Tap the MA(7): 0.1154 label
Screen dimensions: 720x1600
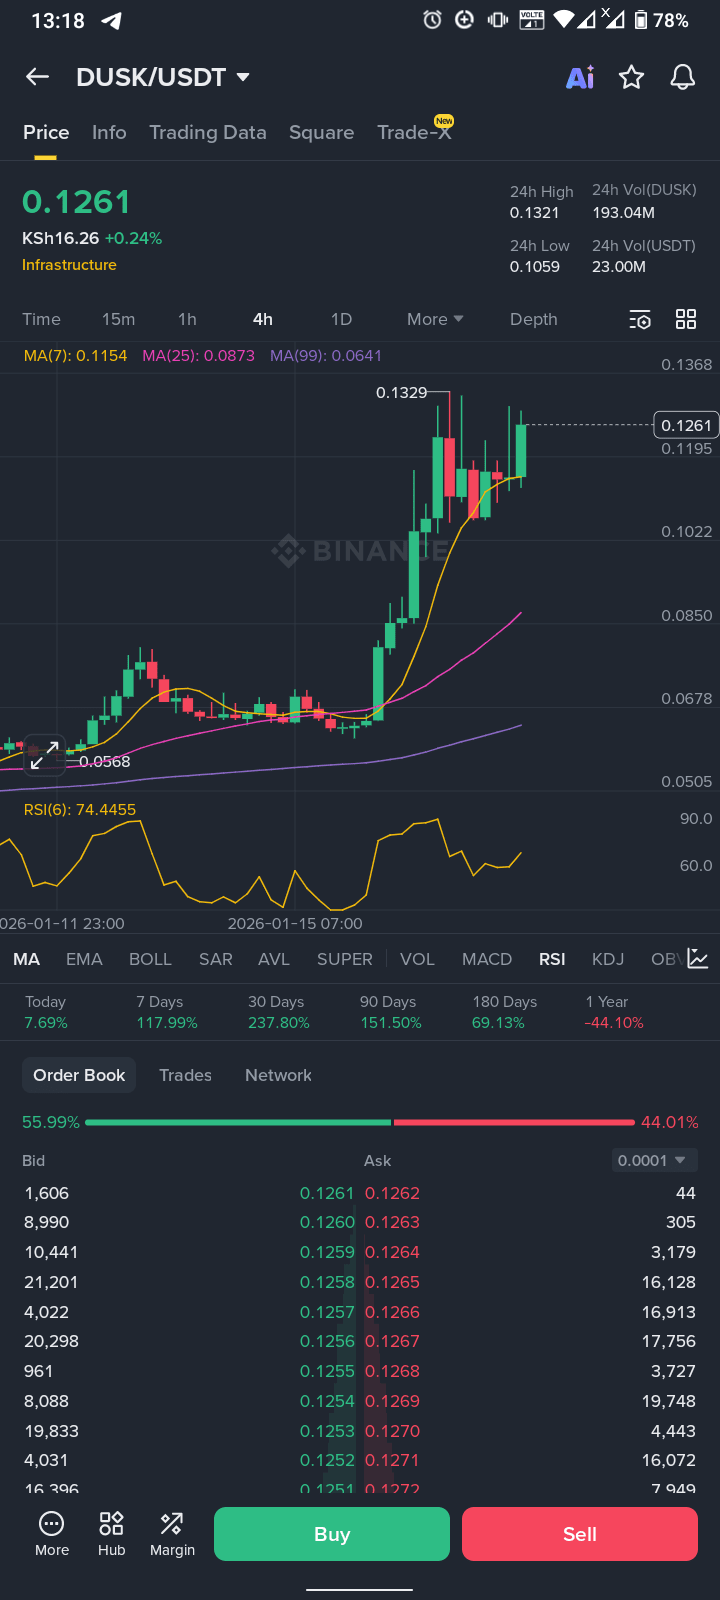75,356
